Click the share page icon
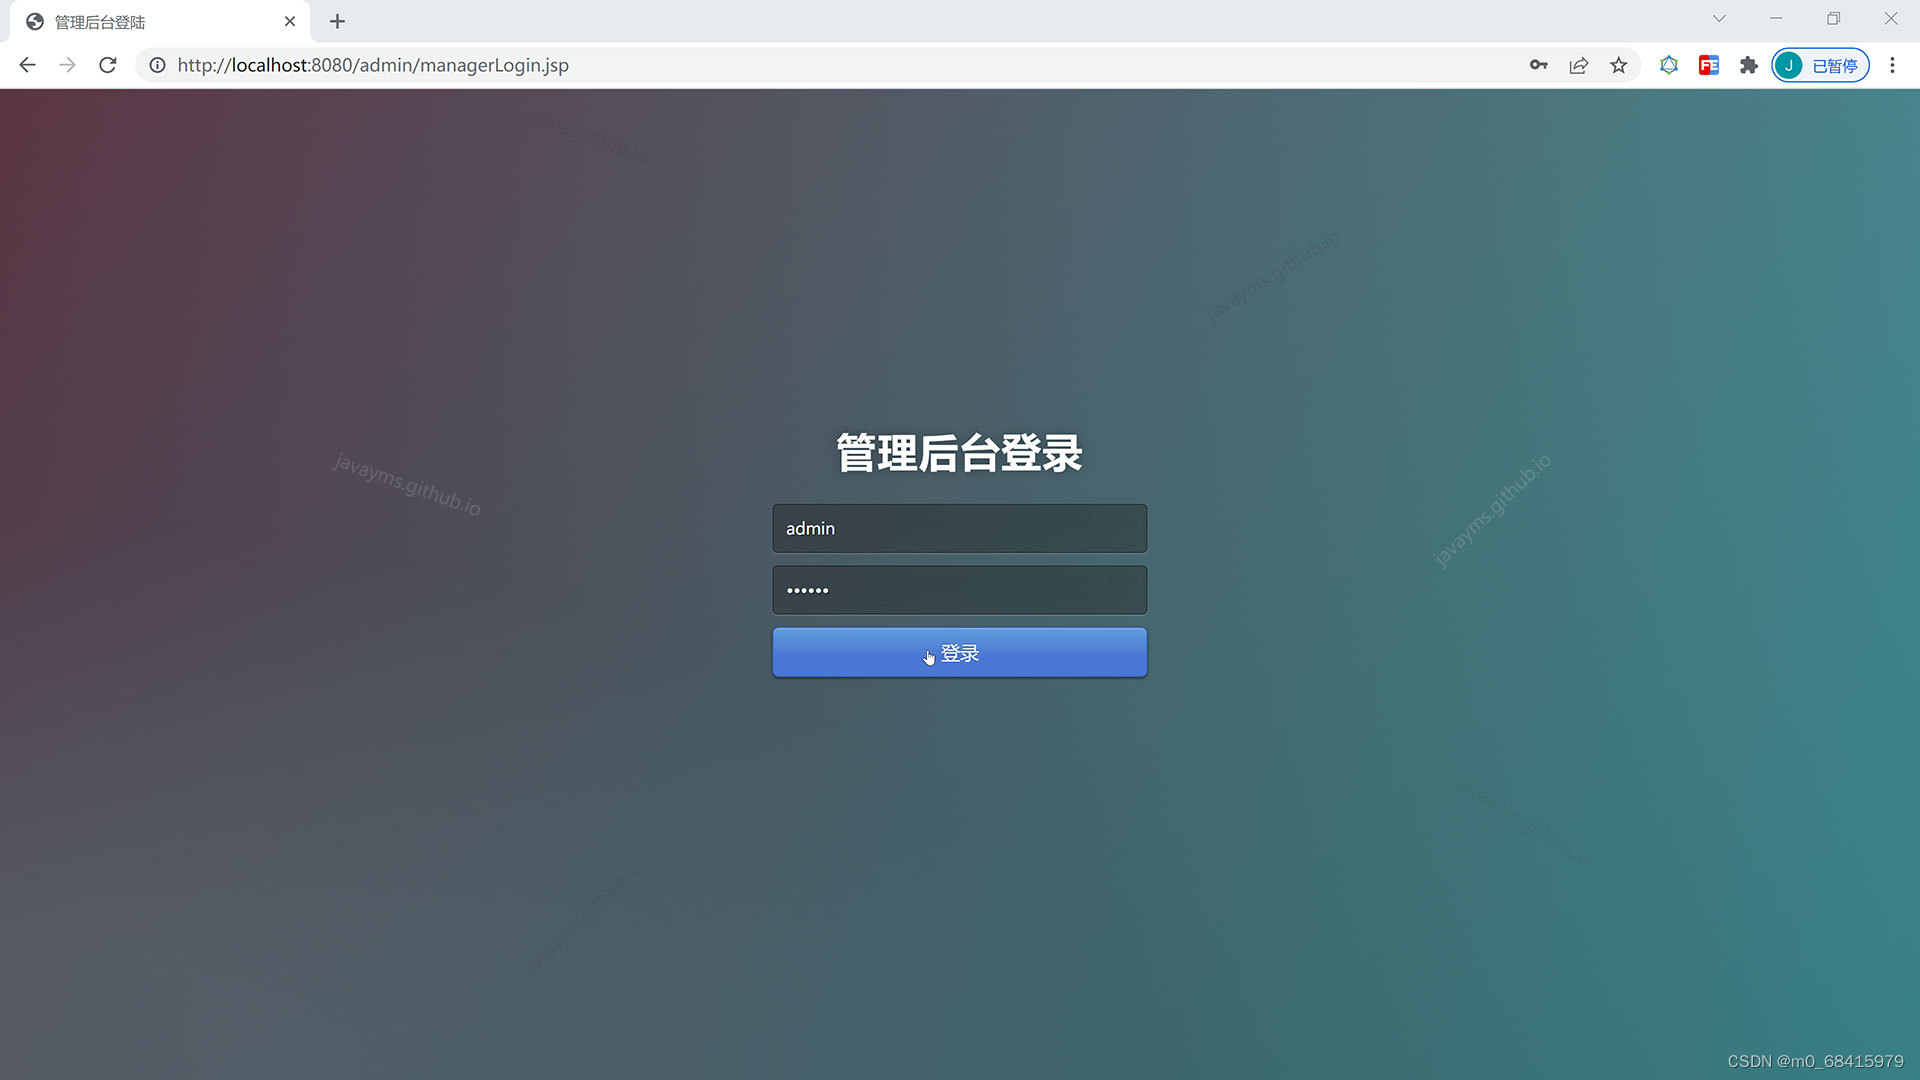1920x1080 pixels. click(x=1578, y=65)
